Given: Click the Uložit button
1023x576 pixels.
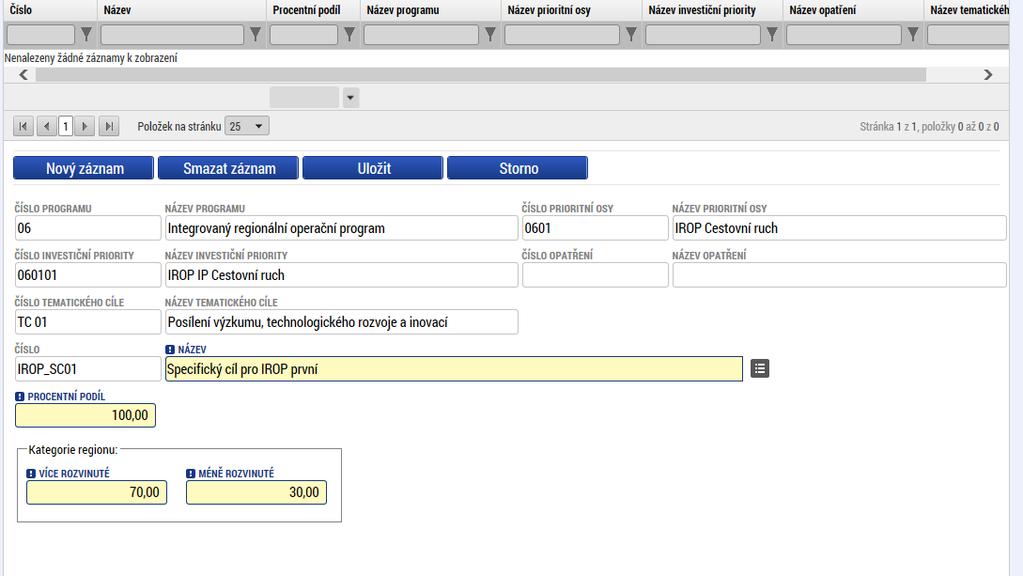Looking at the screenshot, I should pyautogui.click(x=373, y=168).
